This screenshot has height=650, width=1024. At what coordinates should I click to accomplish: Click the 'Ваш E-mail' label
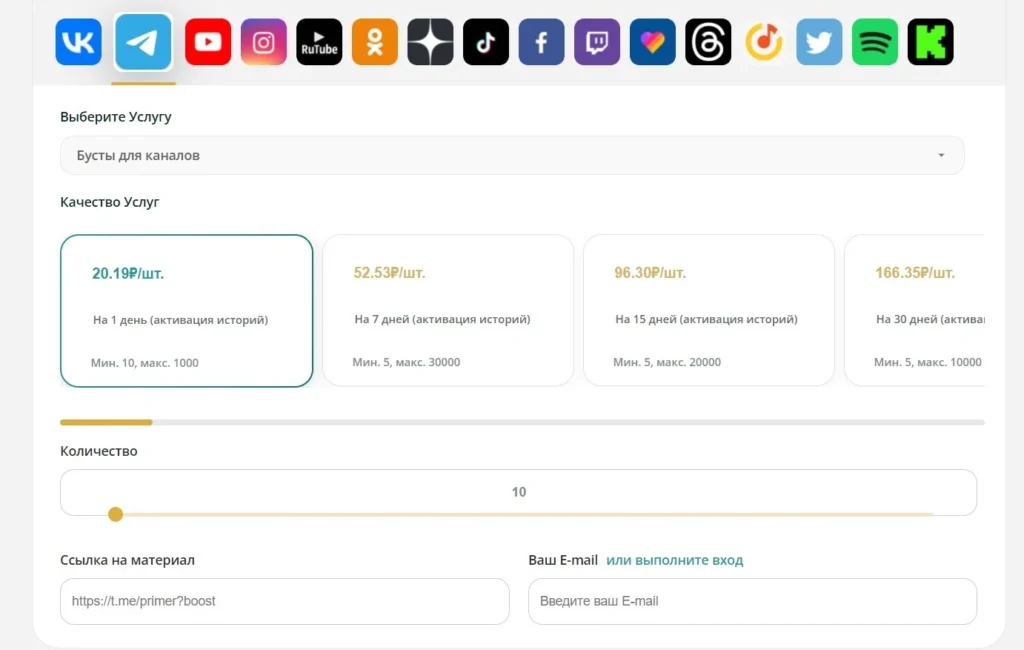coord(563,560)
